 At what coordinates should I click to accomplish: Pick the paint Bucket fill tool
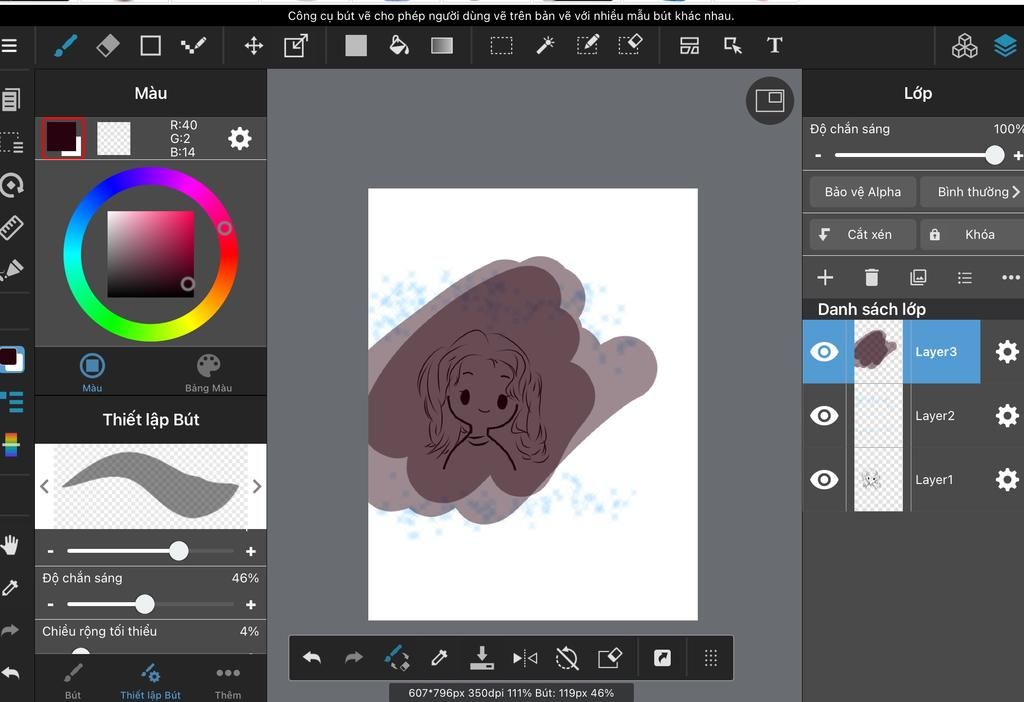398,46
